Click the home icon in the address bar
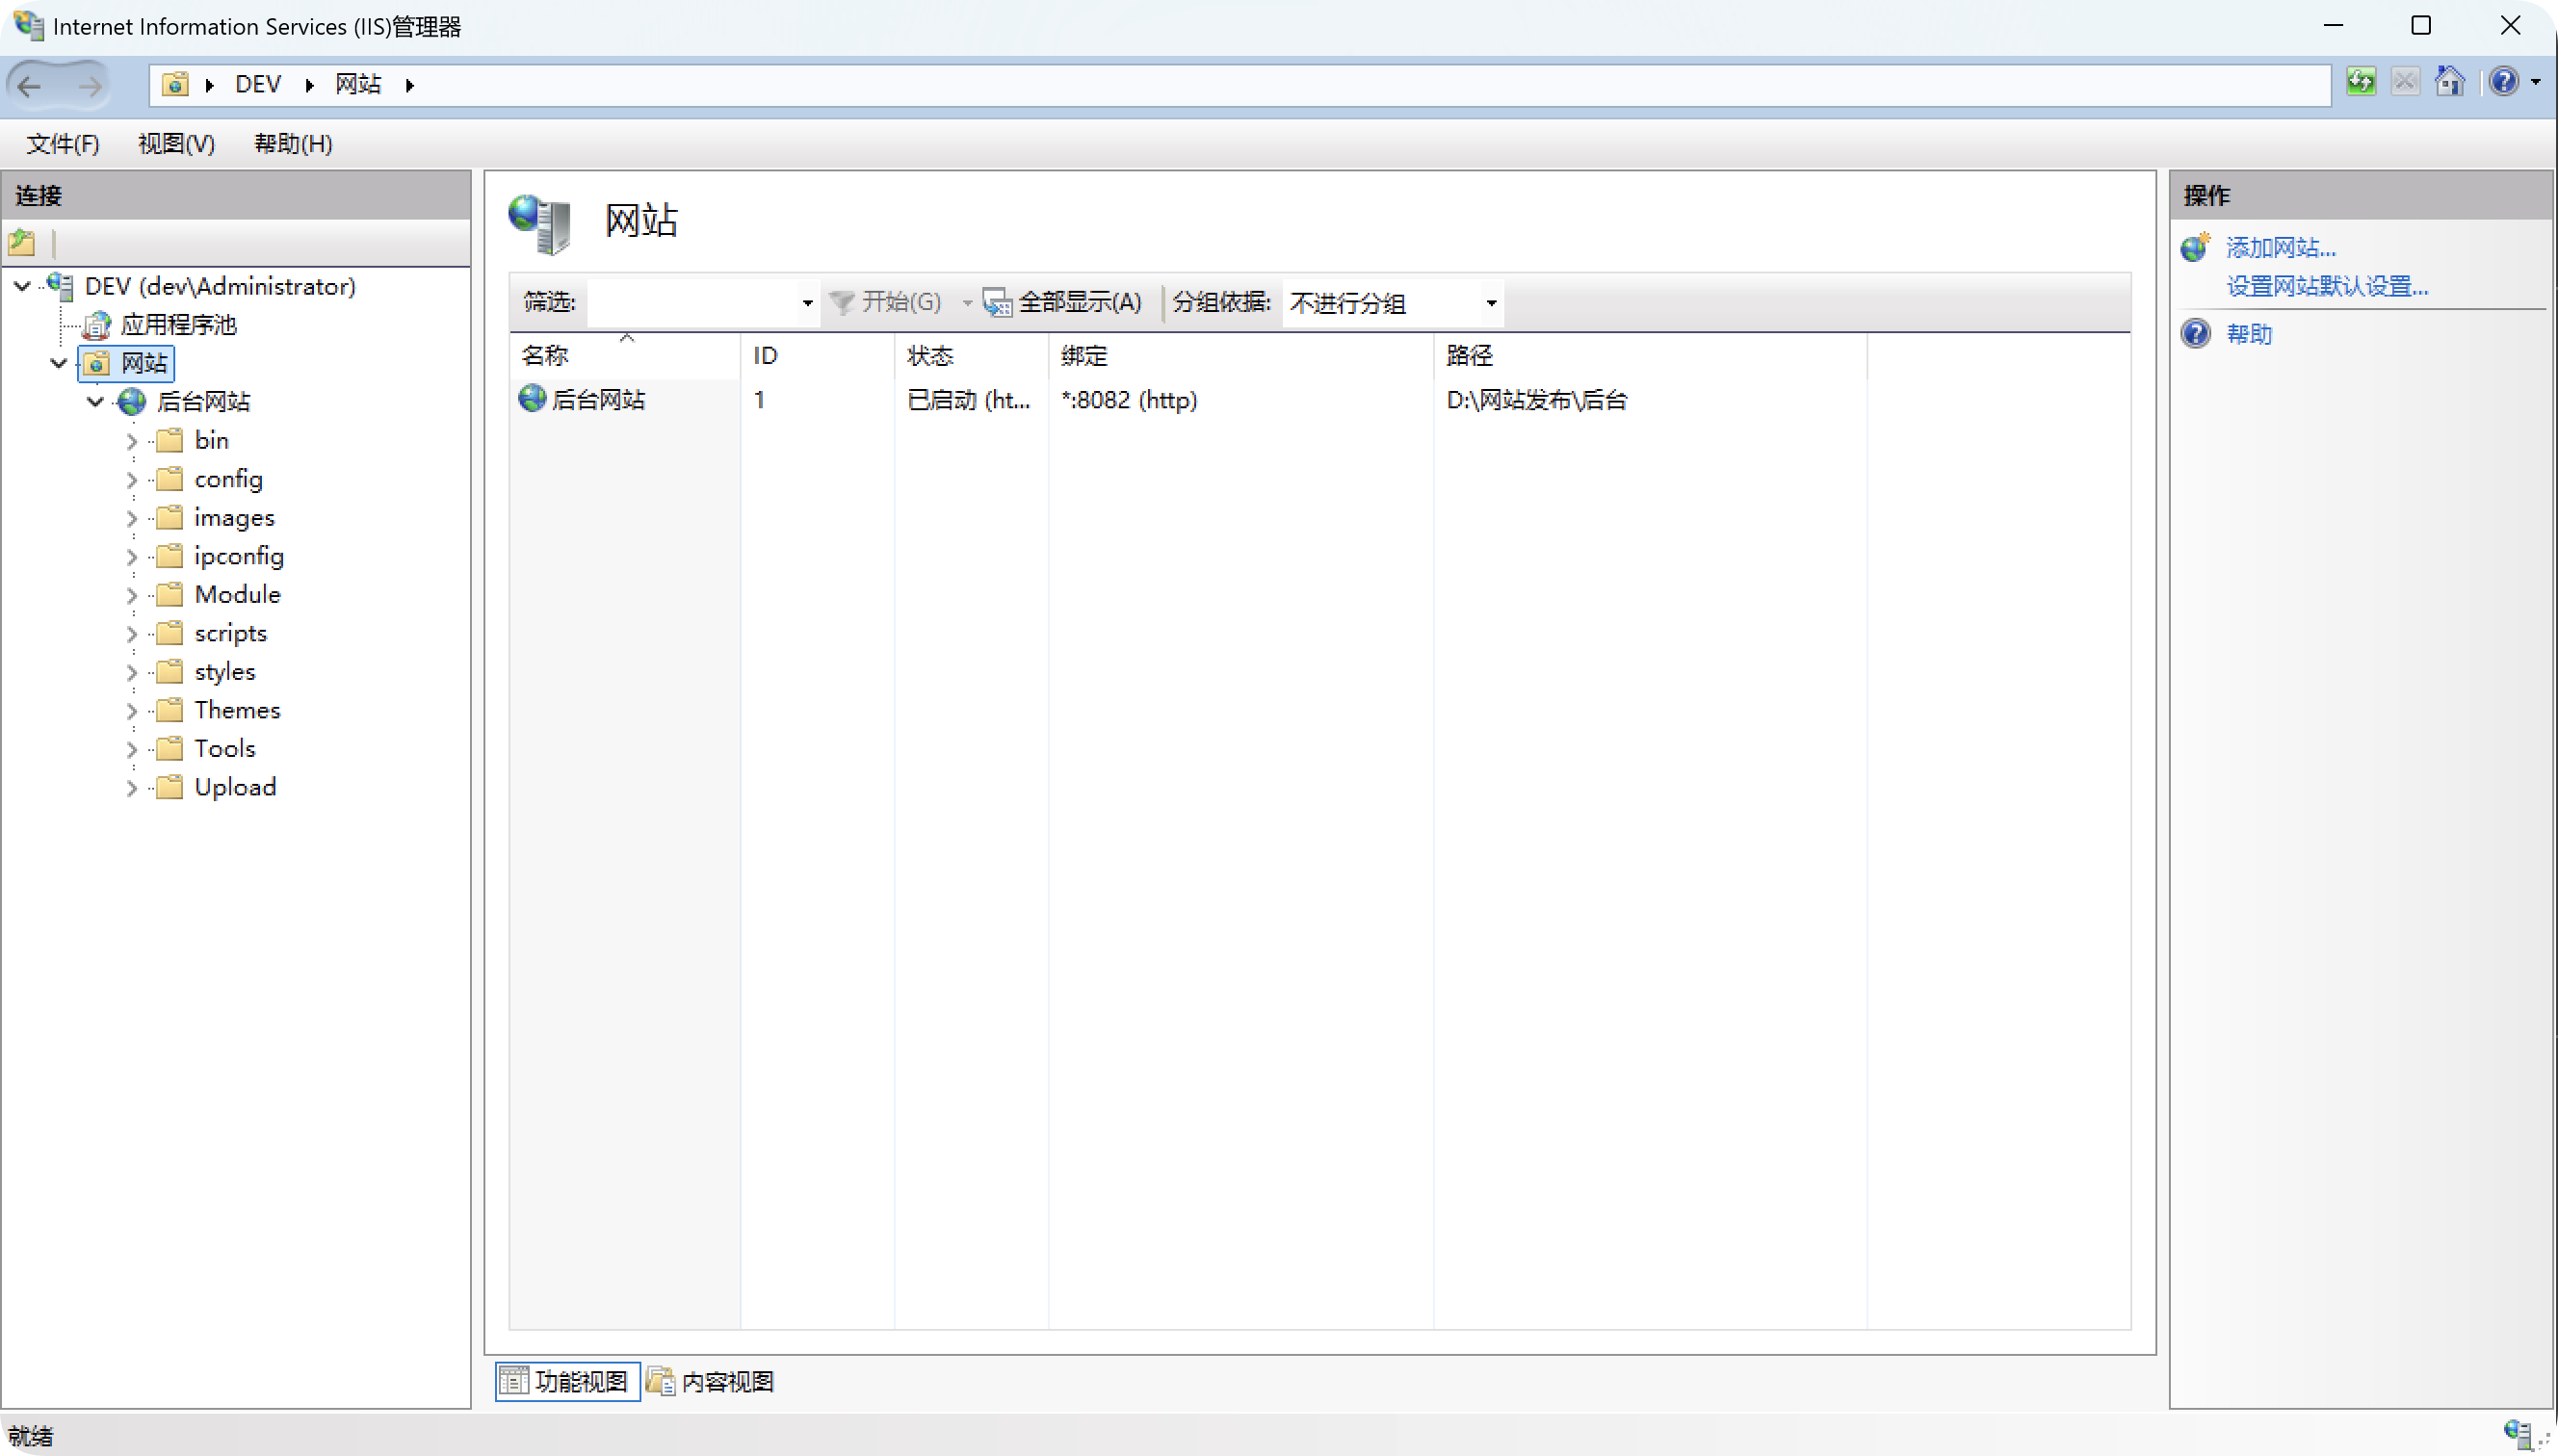 [x=2449, y=82]
